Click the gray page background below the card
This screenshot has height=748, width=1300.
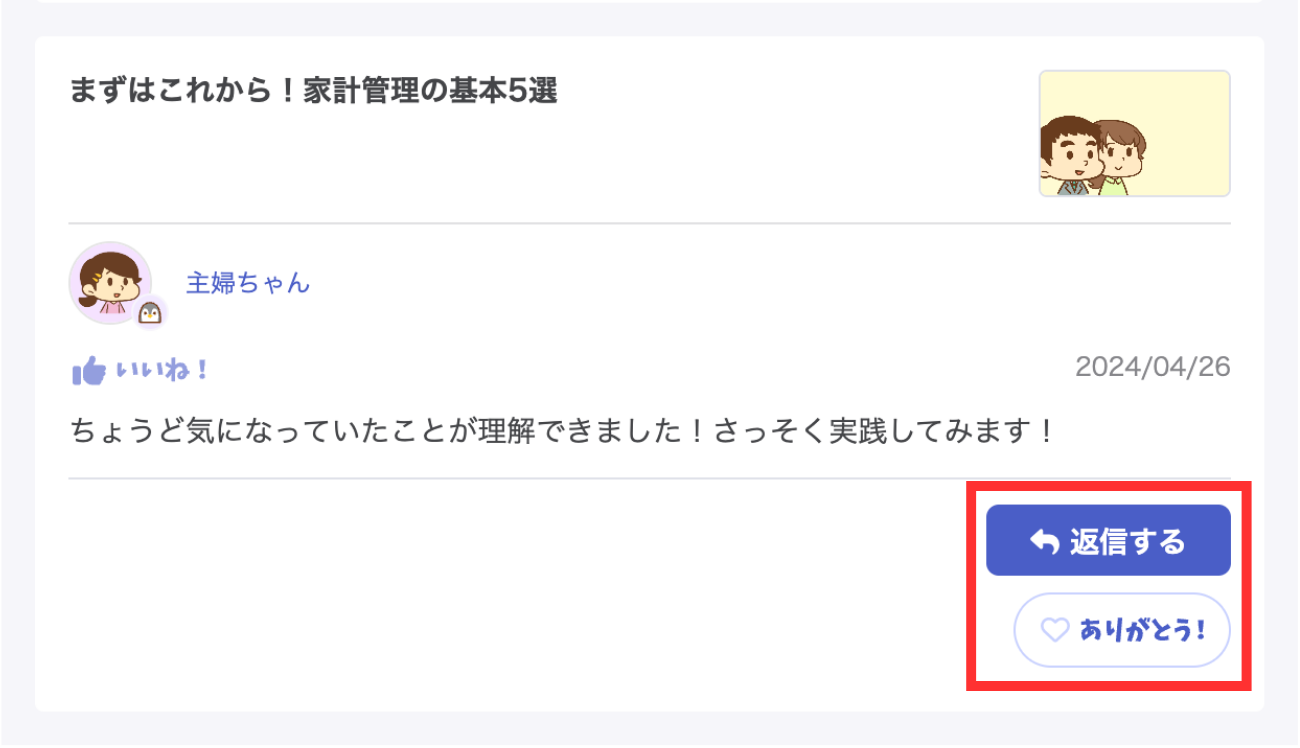point(650,732)
